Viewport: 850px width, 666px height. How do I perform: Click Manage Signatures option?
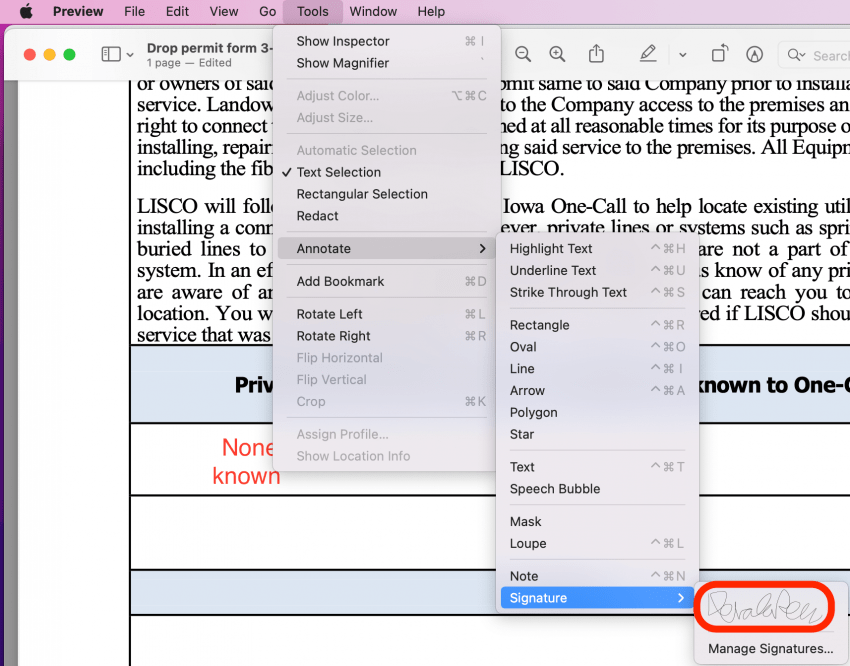tap(770, 649)
